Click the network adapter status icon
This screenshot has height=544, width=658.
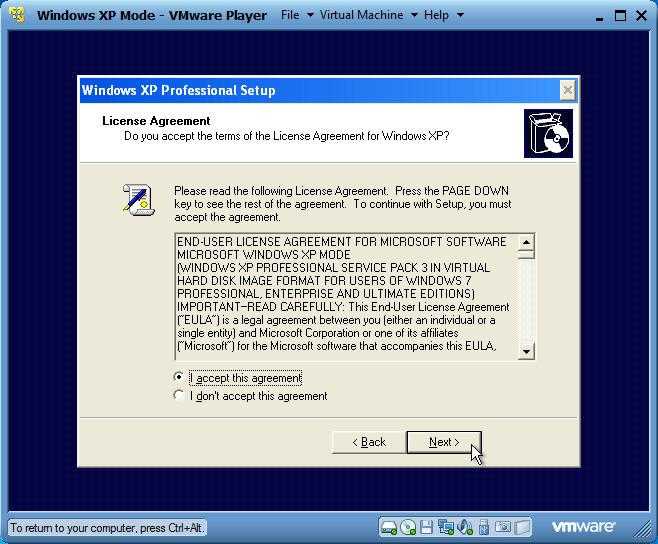pyautogui.click(x=446, y=527)
